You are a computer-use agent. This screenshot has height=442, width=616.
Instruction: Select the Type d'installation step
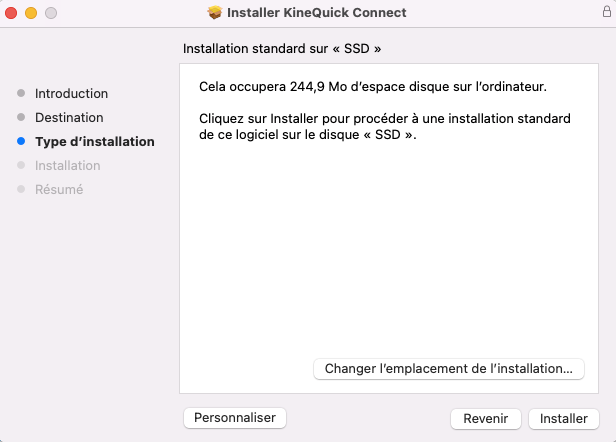click(95, 141)
